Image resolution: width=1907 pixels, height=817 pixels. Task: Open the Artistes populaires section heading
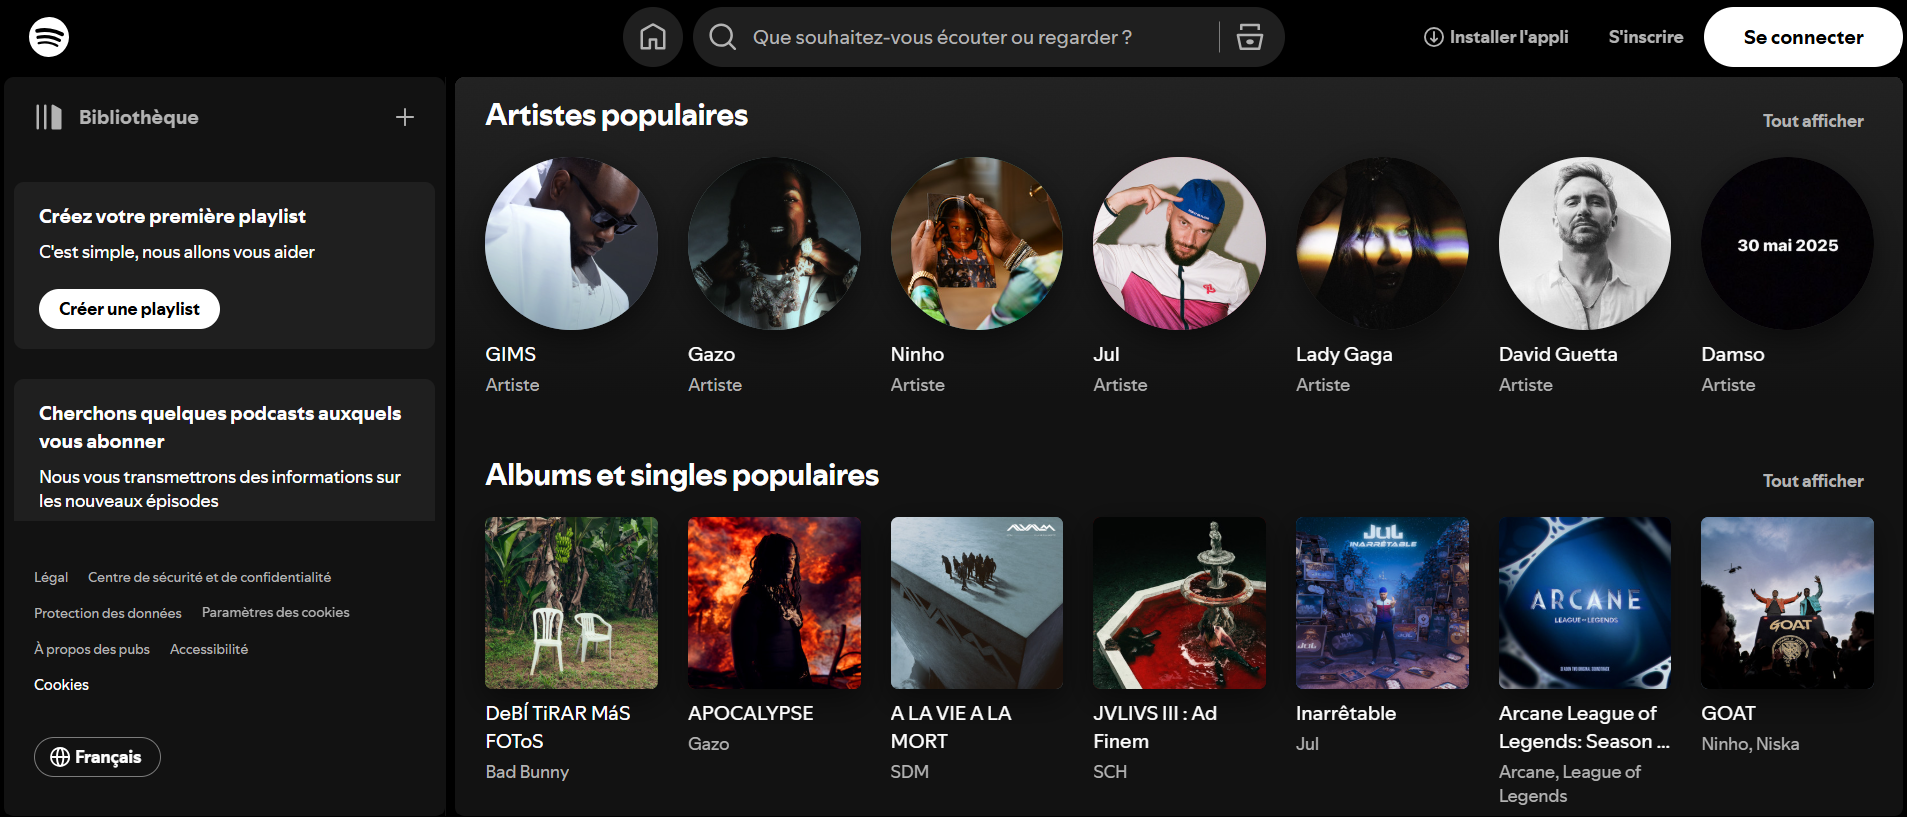617,115
